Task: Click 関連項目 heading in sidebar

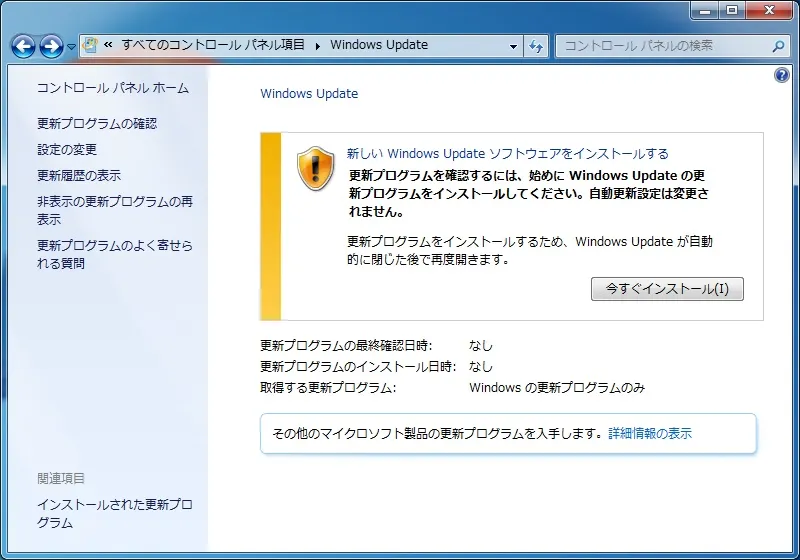Action: tap(61, 478)
